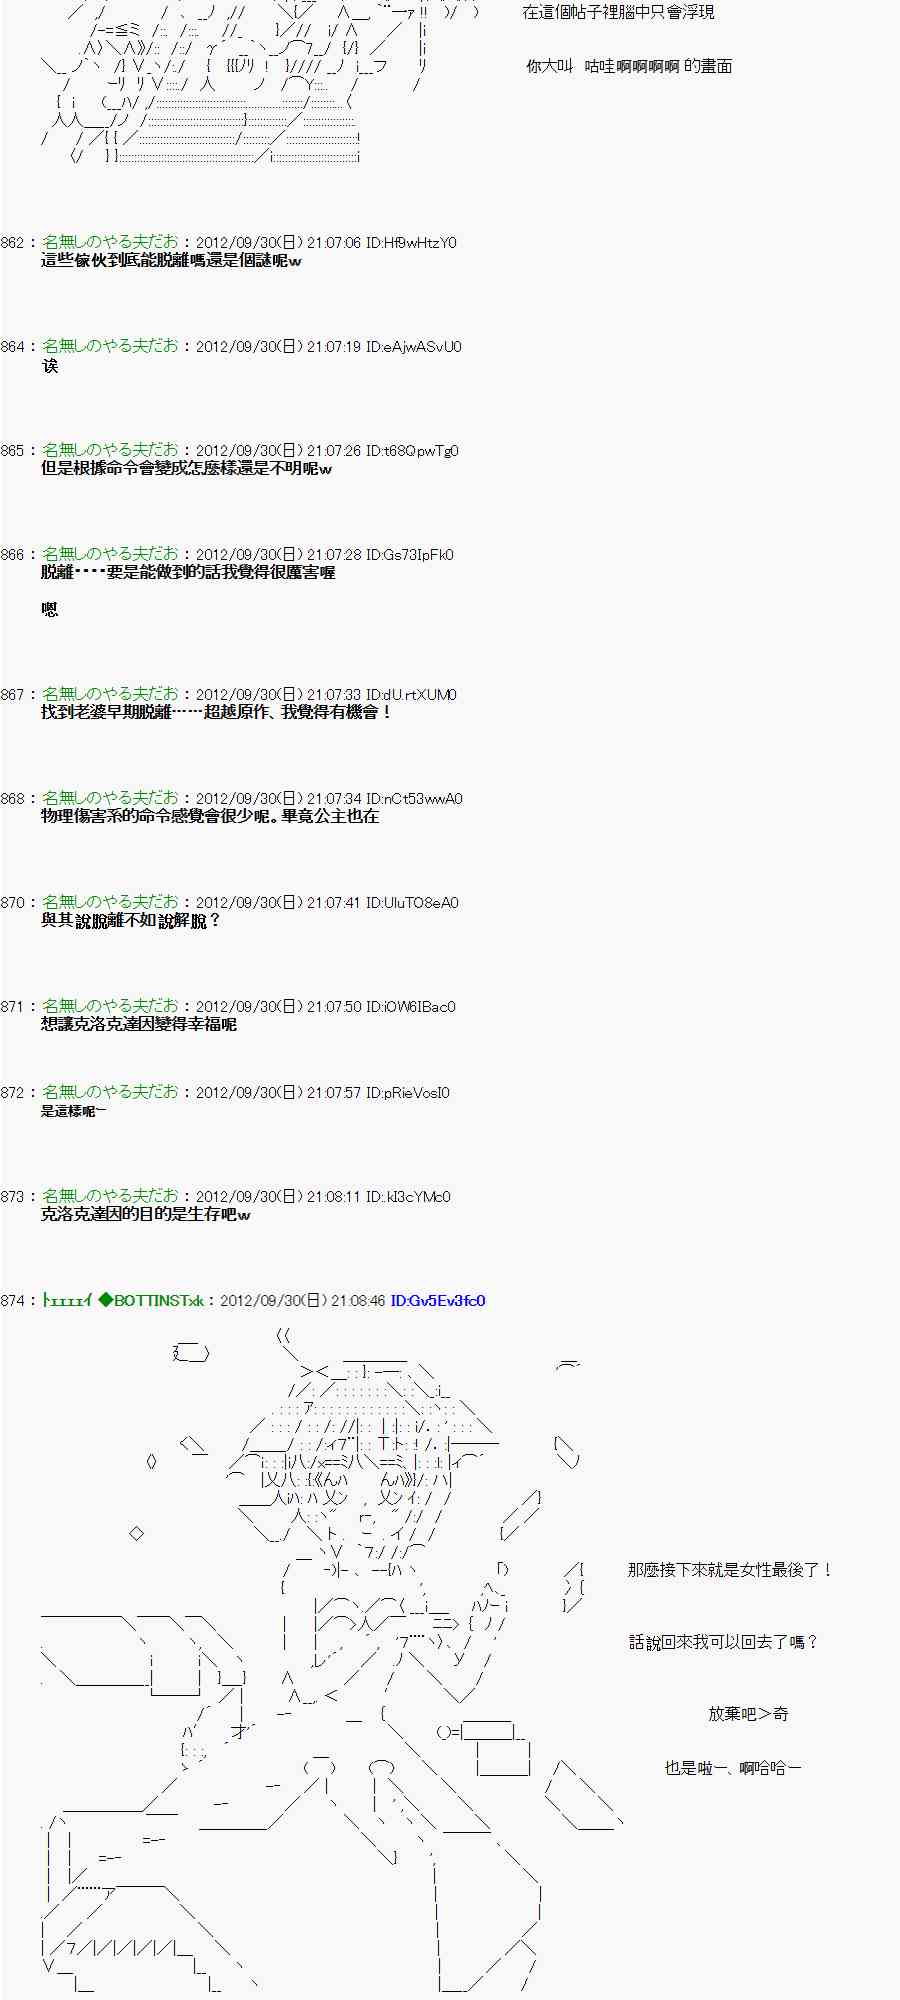The height and width of the screenshot is (2000, 900).
Task: Click the dialogue line "放棄吧＞奇"
Action: 748,1714
